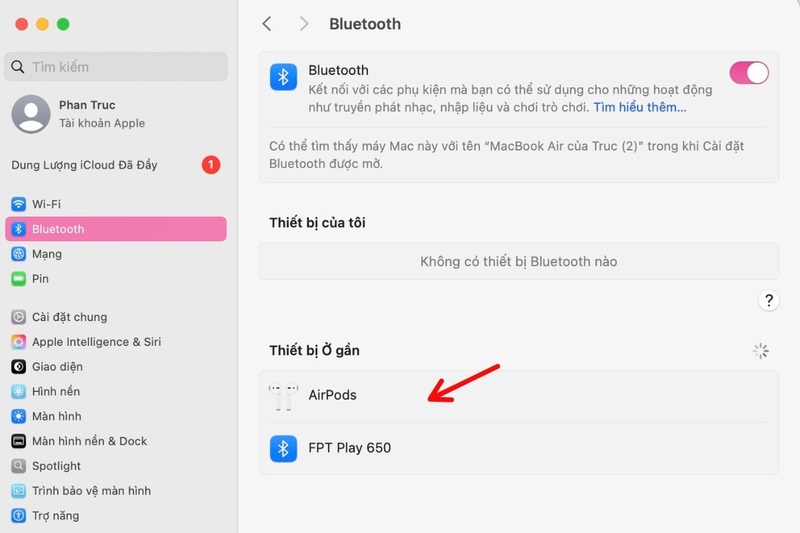
Task: Open Dung Lượng iCloud Đã Đầy notice
Action: click(116, 165)
